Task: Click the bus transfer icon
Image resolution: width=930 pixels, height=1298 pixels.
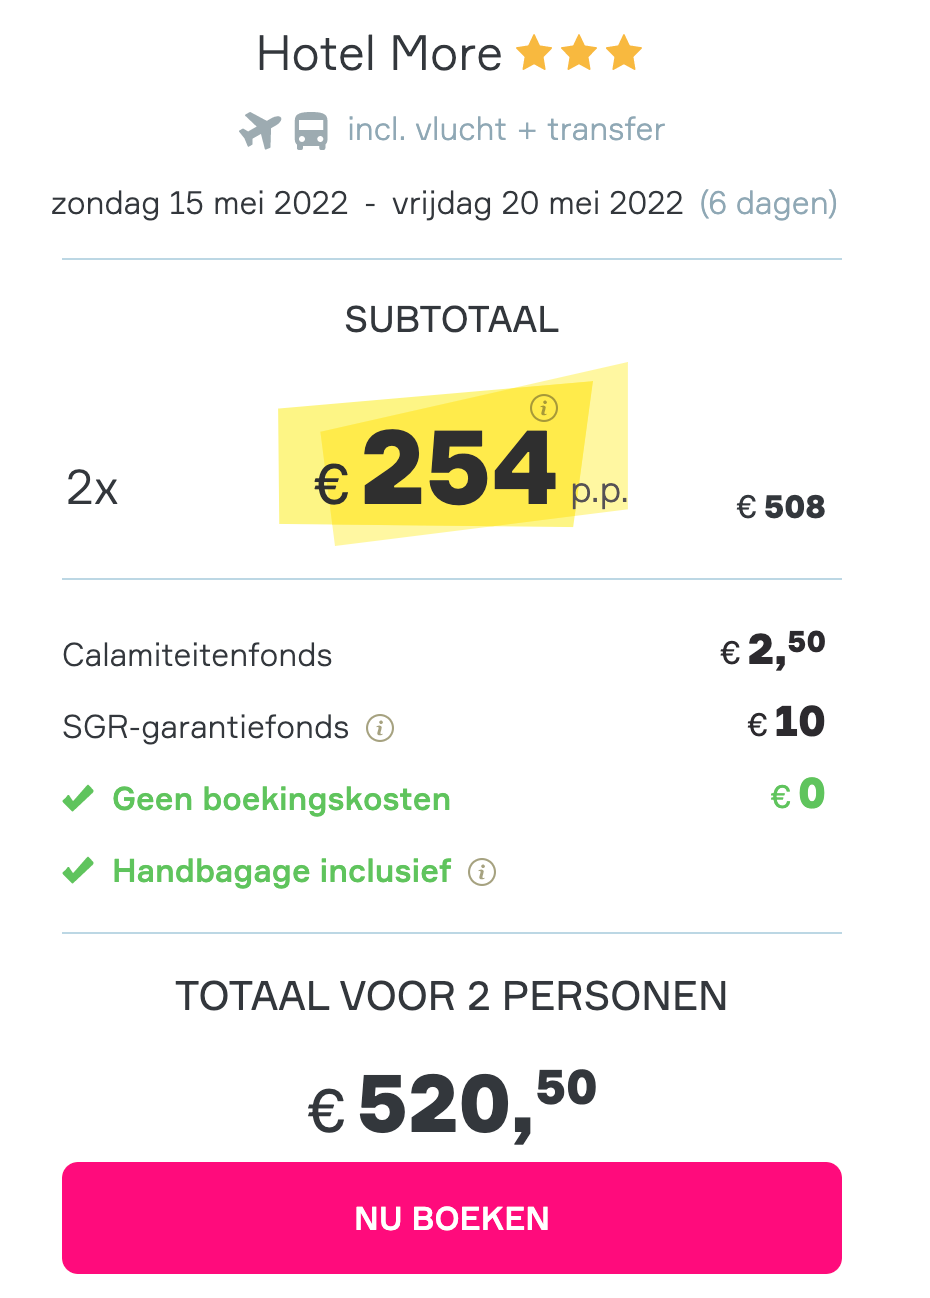Action: (x=311, y=131)
